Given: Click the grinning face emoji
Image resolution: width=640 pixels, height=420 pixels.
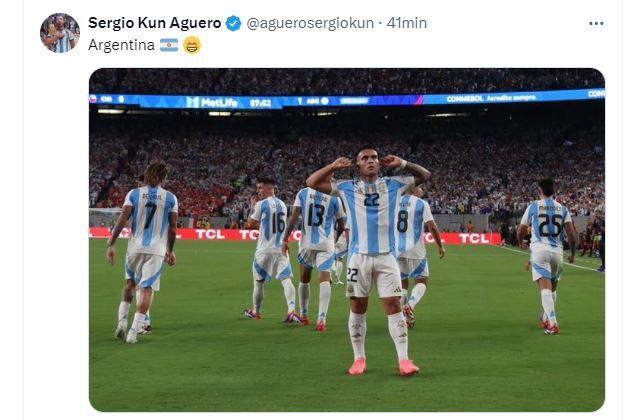Looking at the screenshot, I should point(192,45).
